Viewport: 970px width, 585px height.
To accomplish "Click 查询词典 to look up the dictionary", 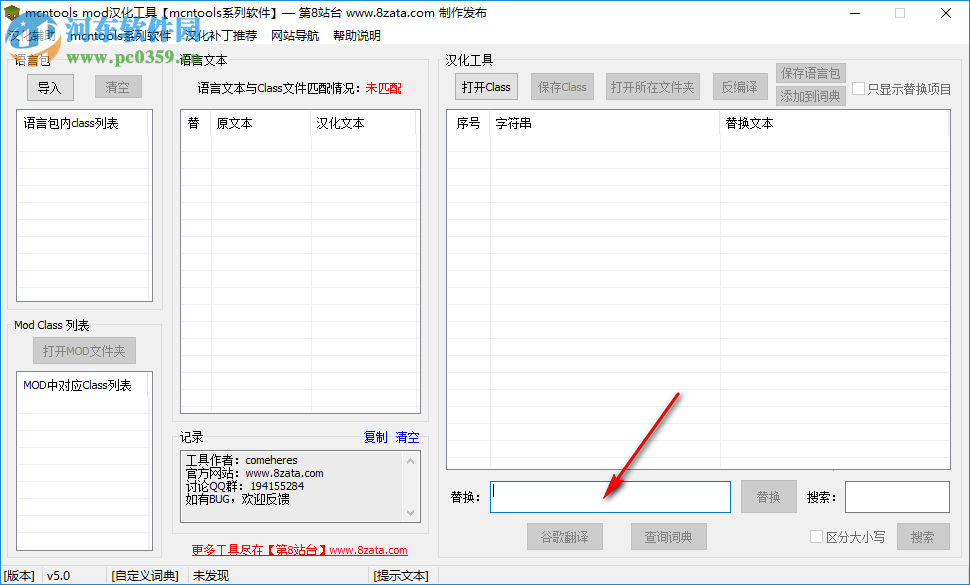I will pyautogui.click(x=668, y=536).
